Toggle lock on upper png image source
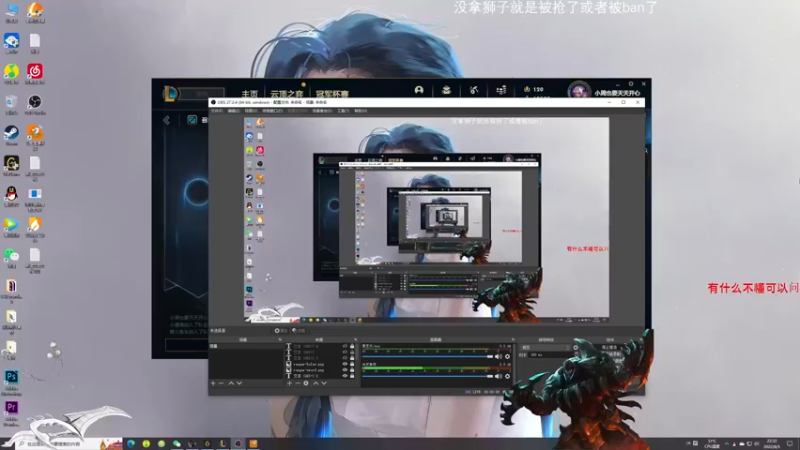This screenshot has width=800, height=450. 352,364
